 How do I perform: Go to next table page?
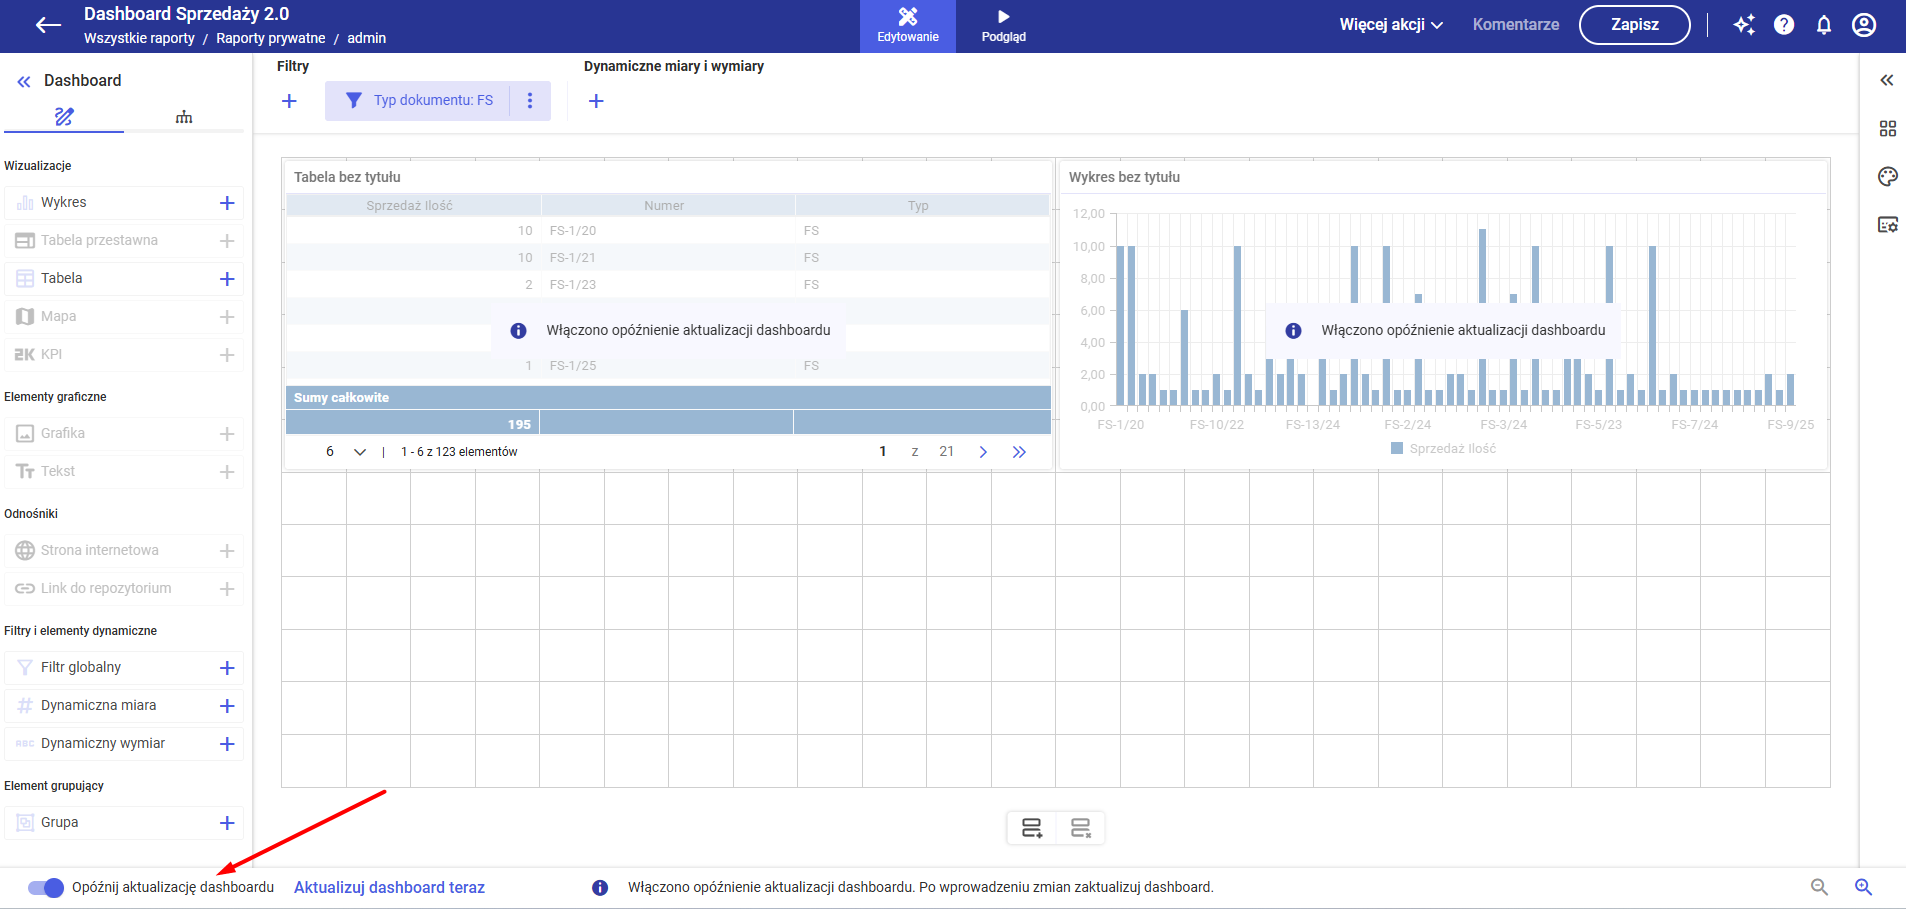coord(983,452)
